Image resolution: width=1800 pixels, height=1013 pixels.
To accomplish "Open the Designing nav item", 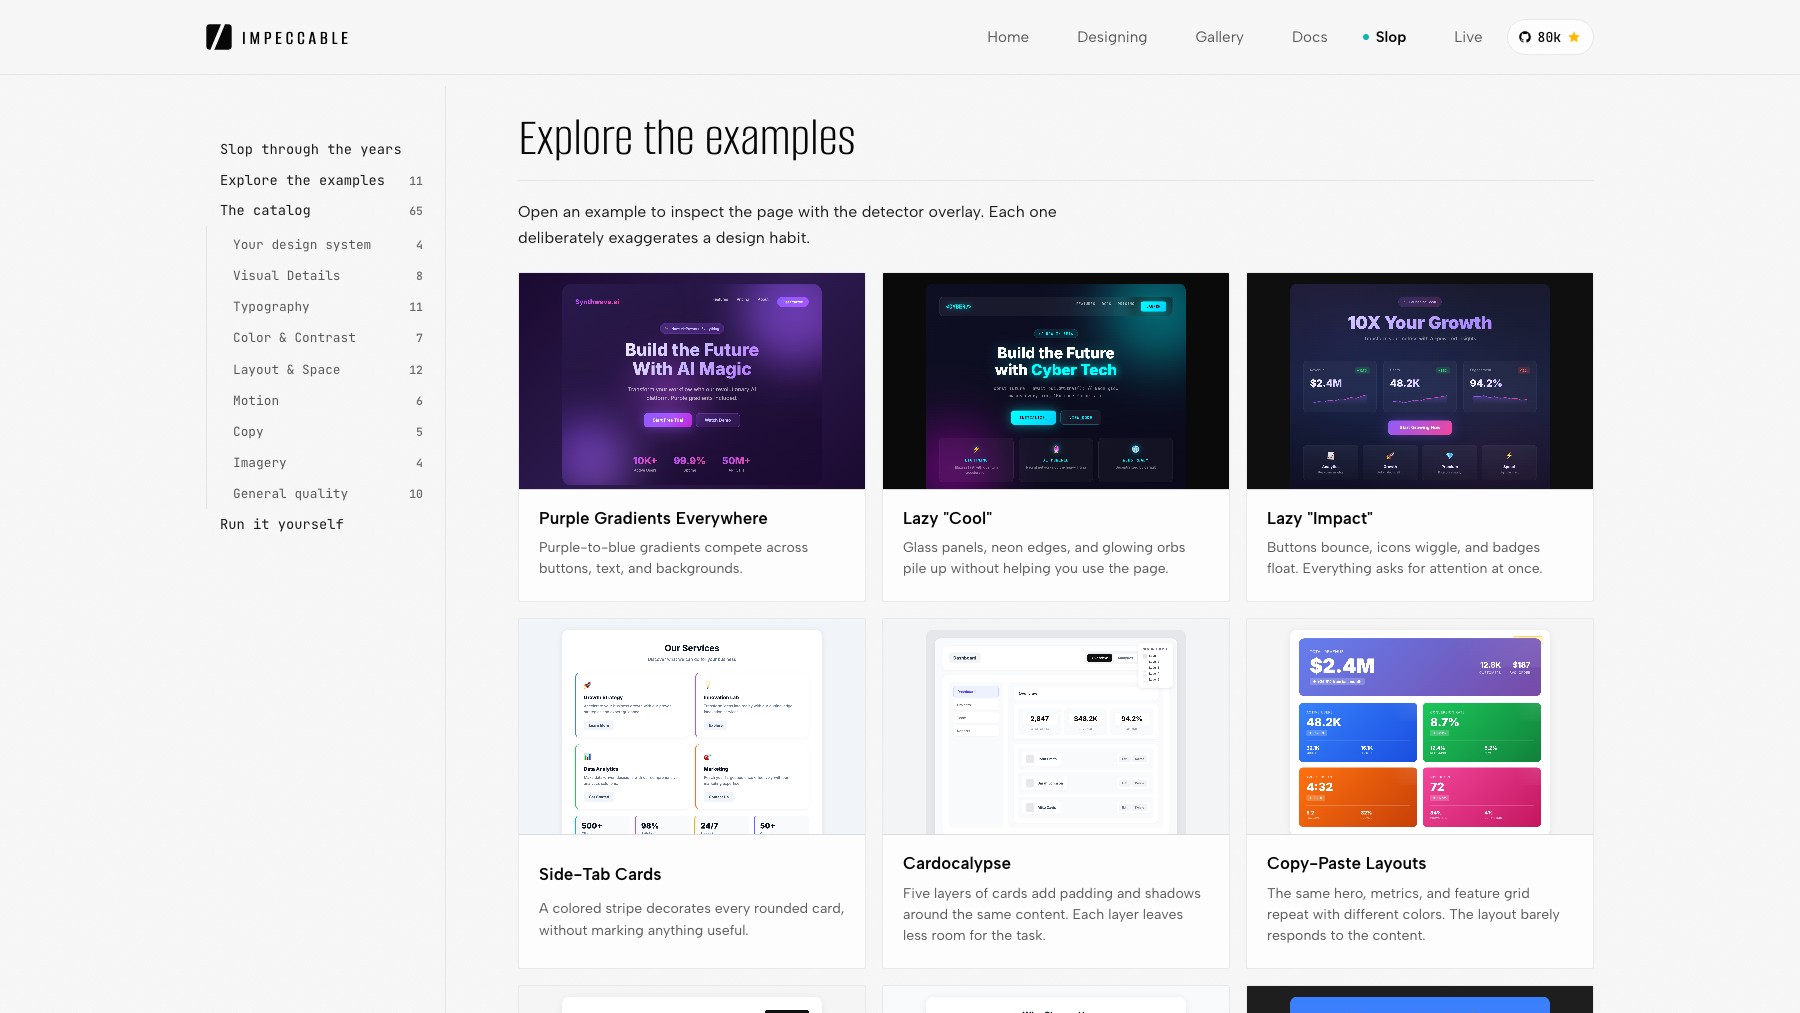I will coord(1112,37).
